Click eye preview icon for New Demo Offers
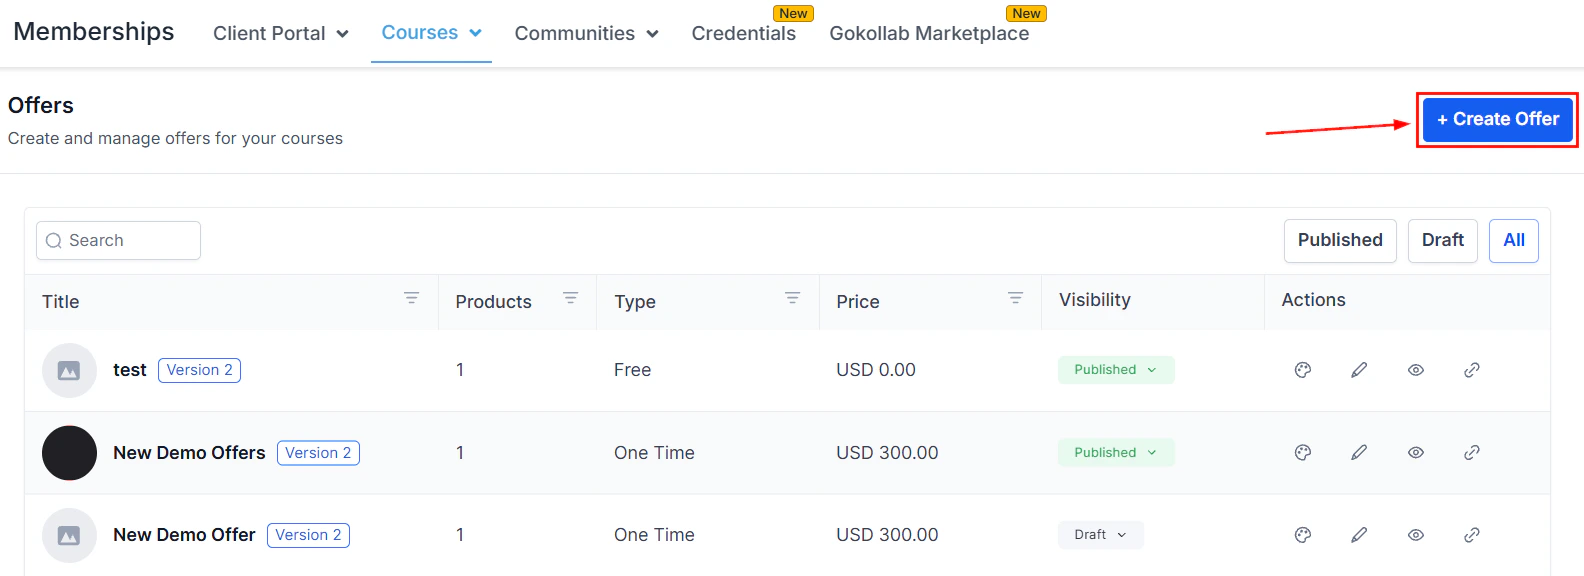Screen dimensions: 1584x576 click(1416, 453)
